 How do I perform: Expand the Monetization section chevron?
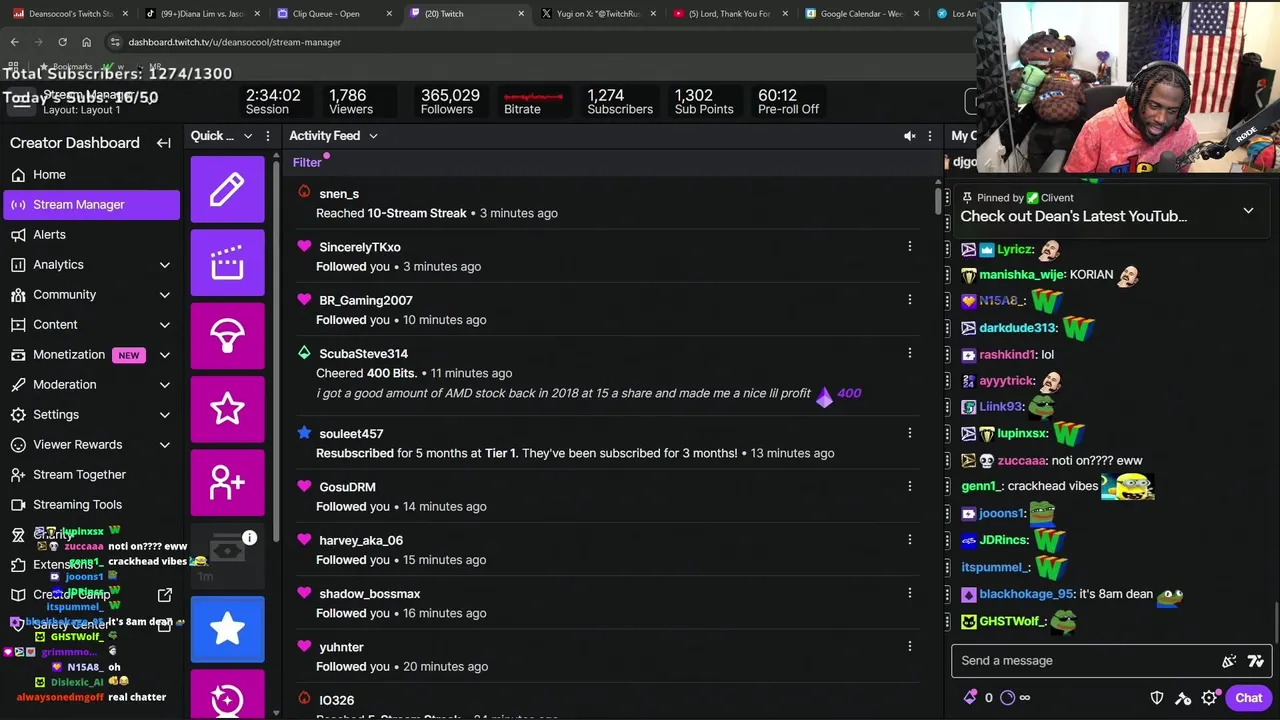[x=165, y=355]
